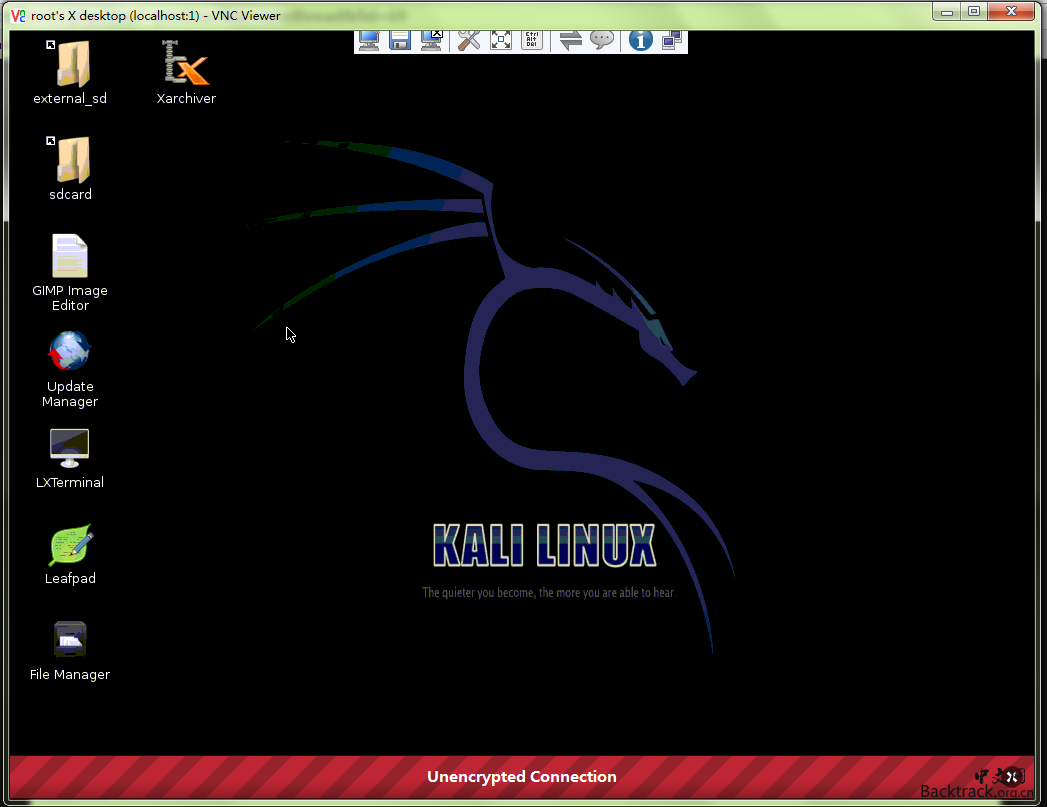The width and height of the screenshot is (1047, 807).
Task: Click the two-monitors icon at toolbar end
Action: tap(672, 41)
